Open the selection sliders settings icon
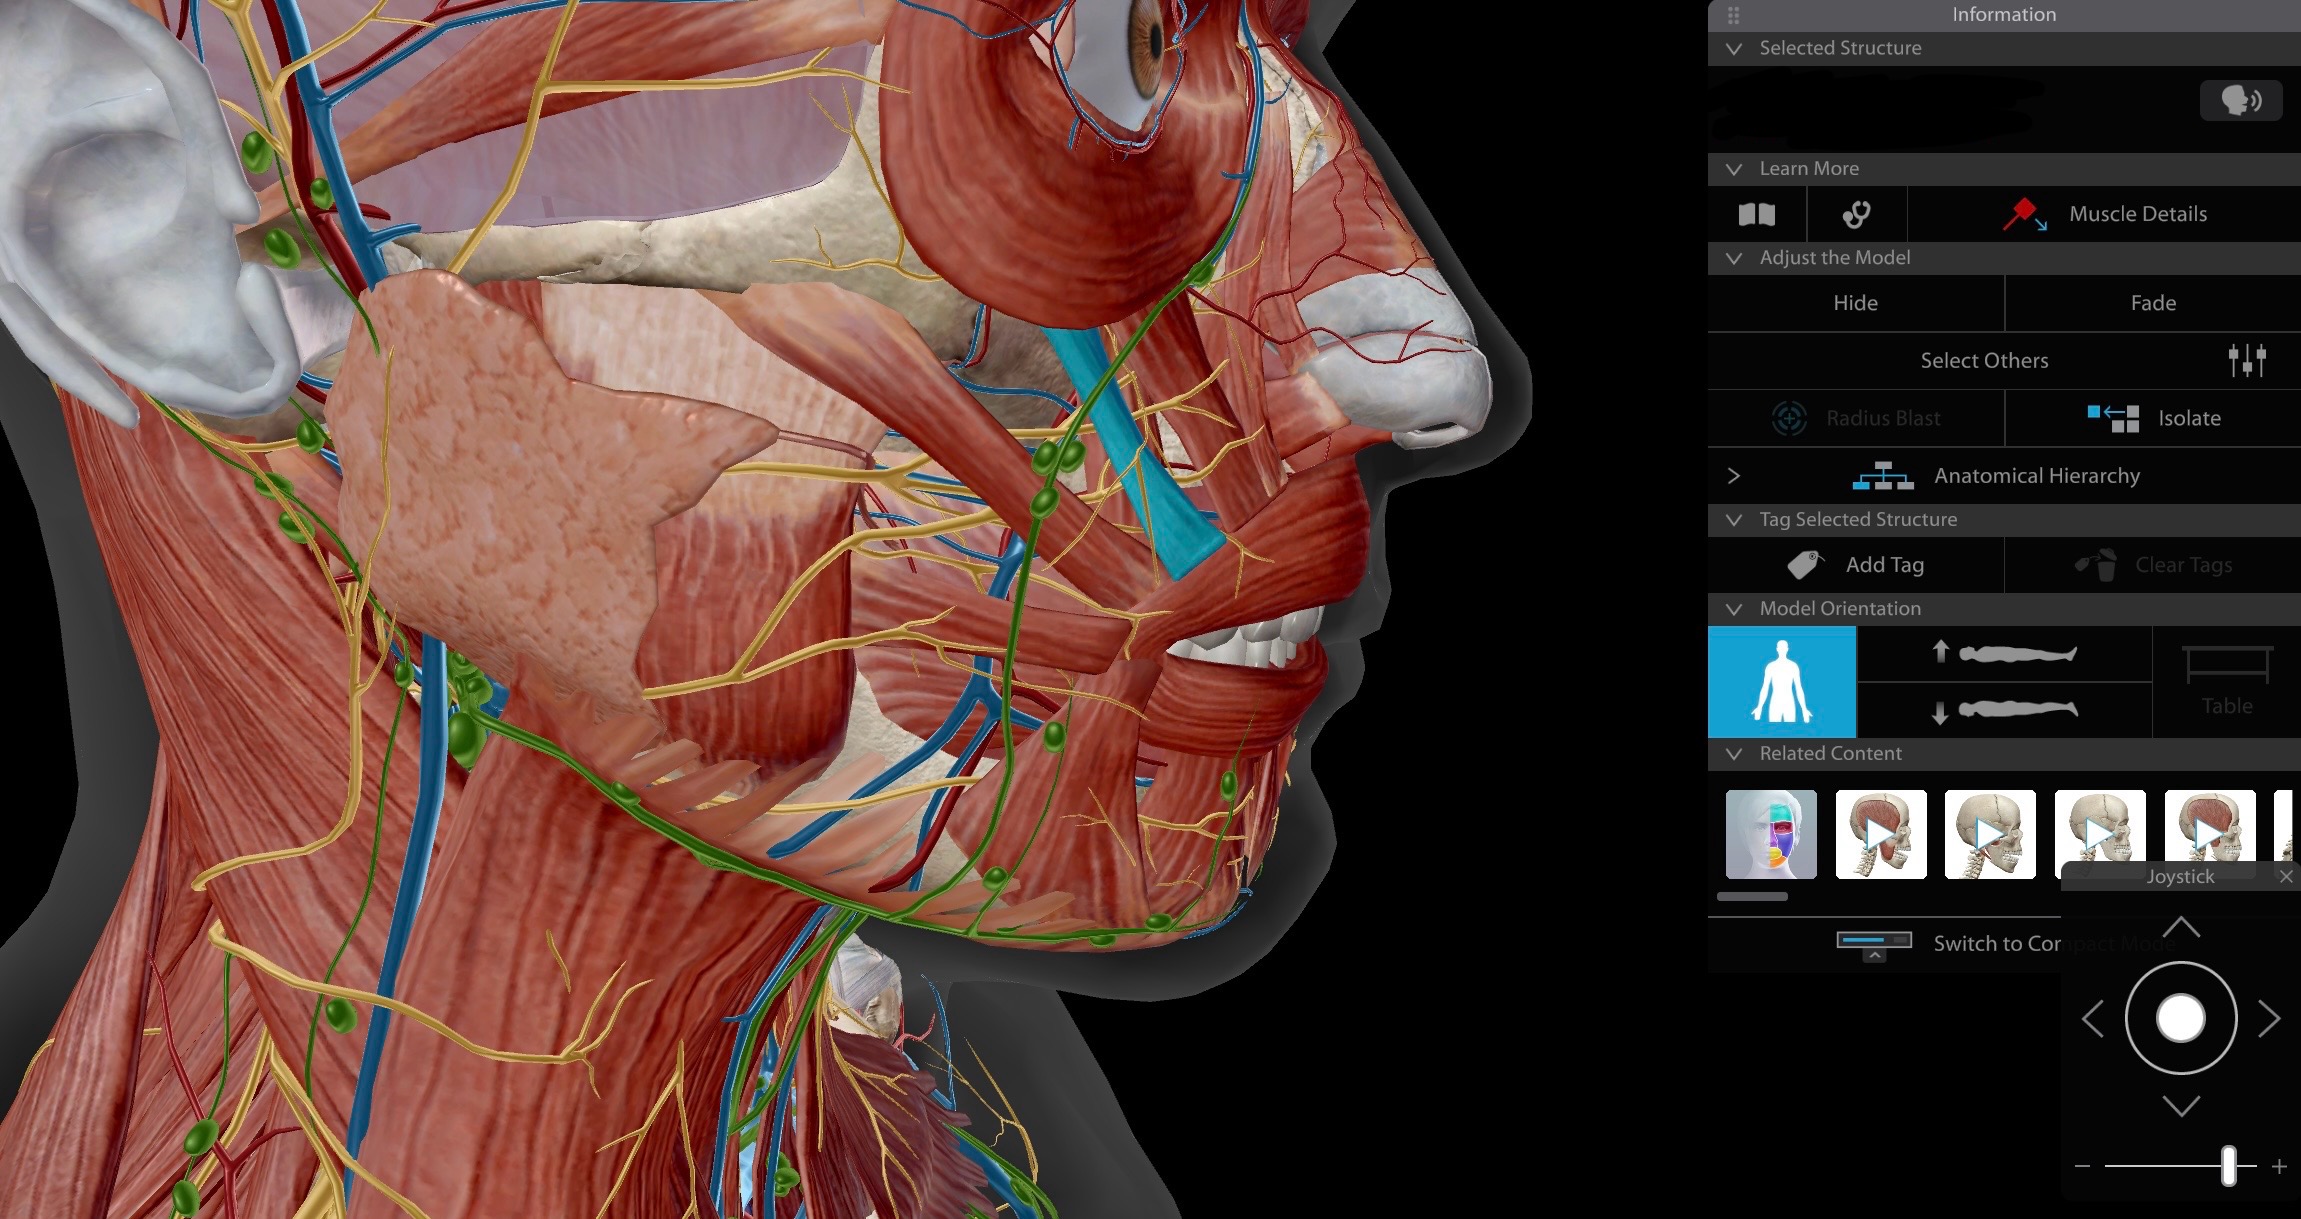This screenshot has height=1219, width=2301. [2247, 360]
